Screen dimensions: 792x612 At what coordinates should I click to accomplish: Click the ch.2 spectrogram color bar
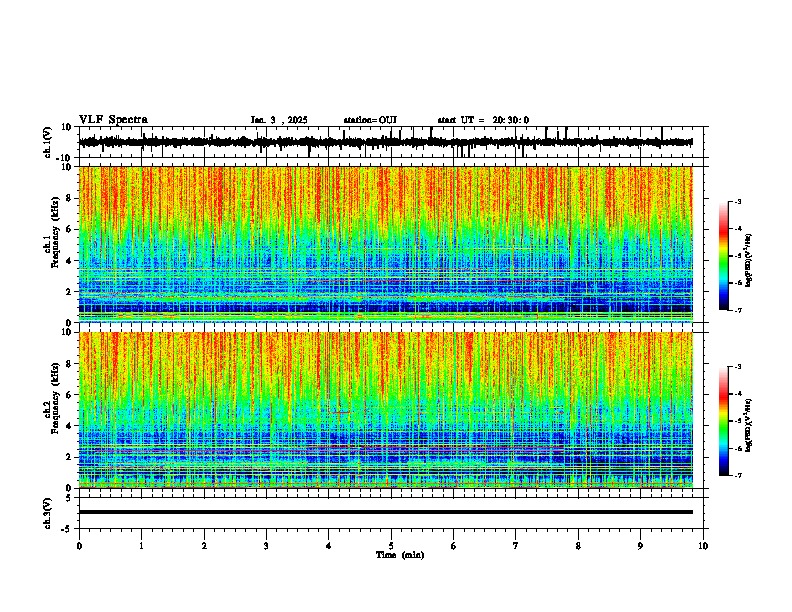tap(723, 421)
